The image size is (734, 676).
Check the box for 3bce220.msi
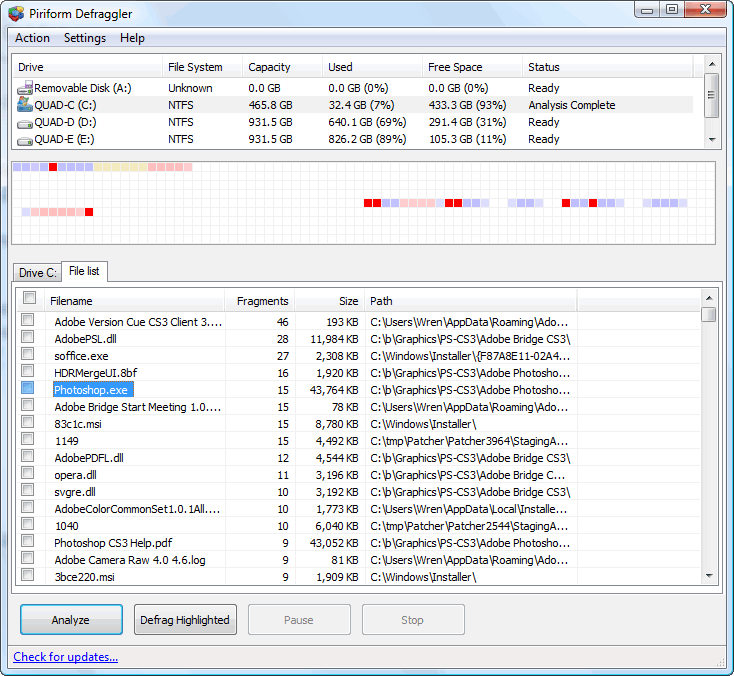[28, 574]
